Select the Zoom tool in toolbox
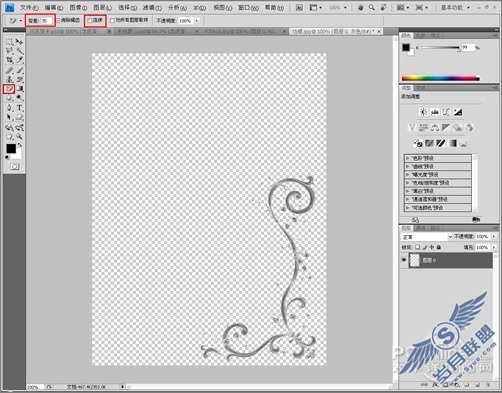The image size is (502, 393). [x=19, y=136]
